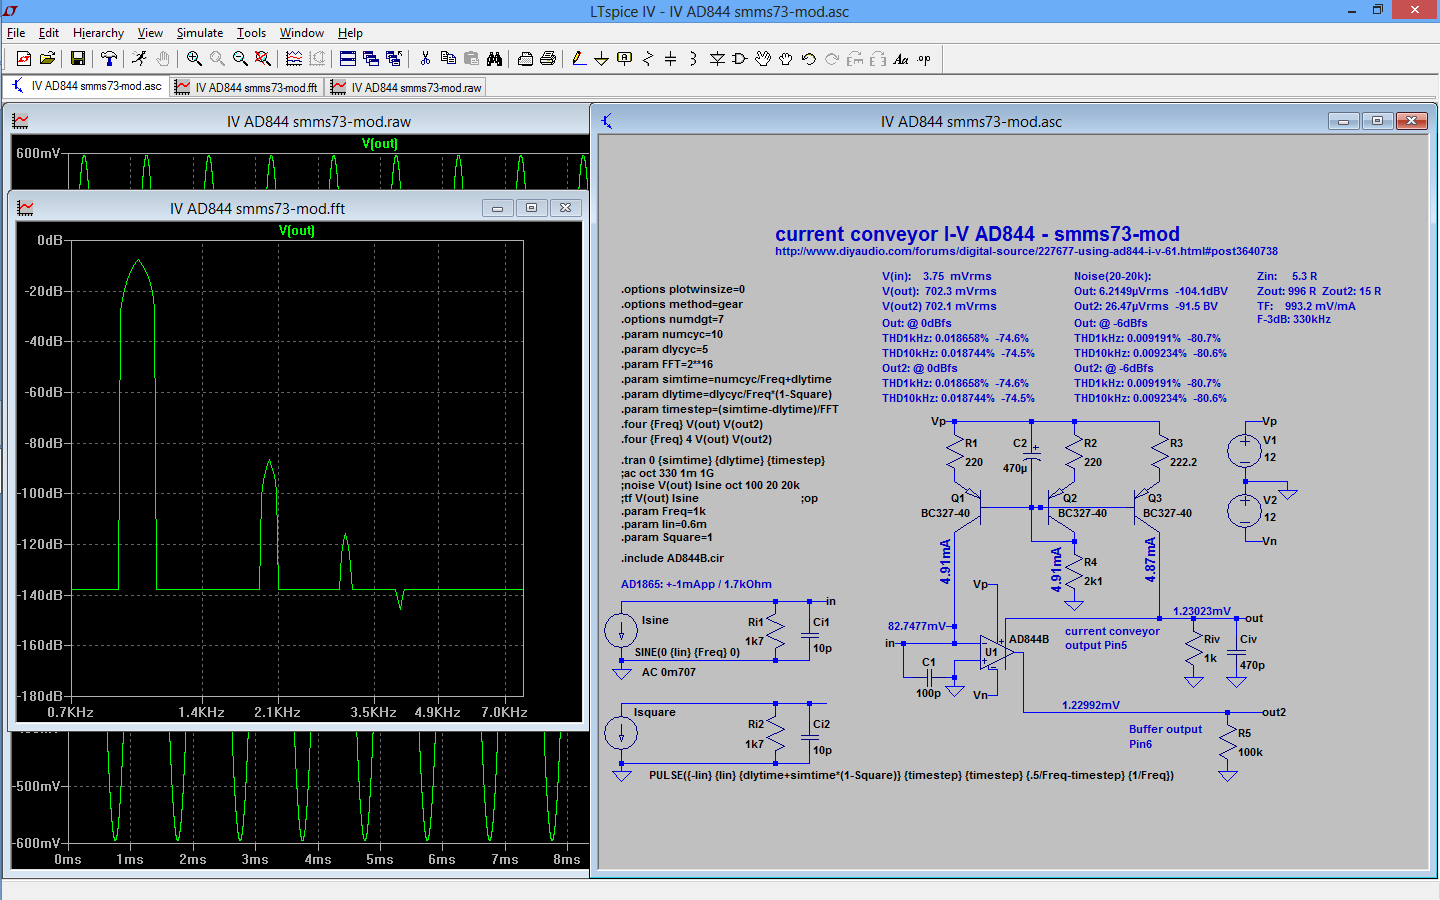Minimize the smms73-mod.asc schematic window
Viewport: 1440px width, 900px height.
1343,121
